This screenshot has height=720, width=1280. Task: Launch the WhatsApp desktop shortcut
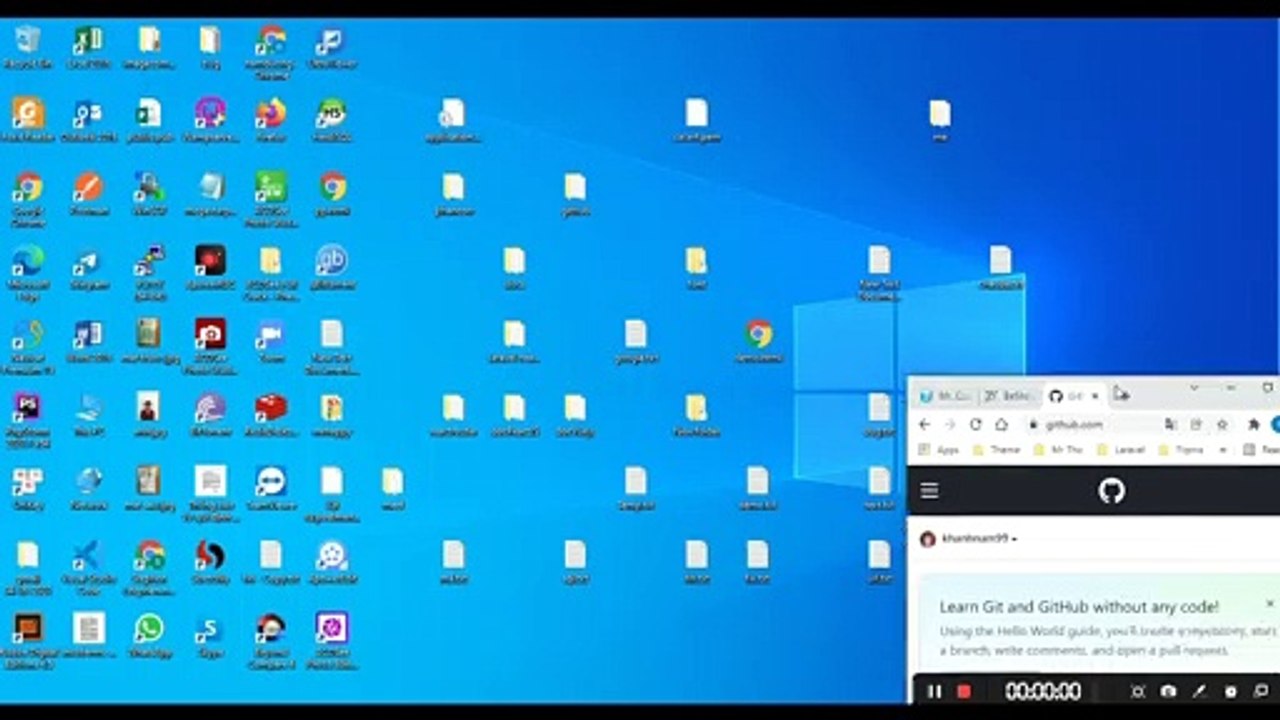point(149,635)
